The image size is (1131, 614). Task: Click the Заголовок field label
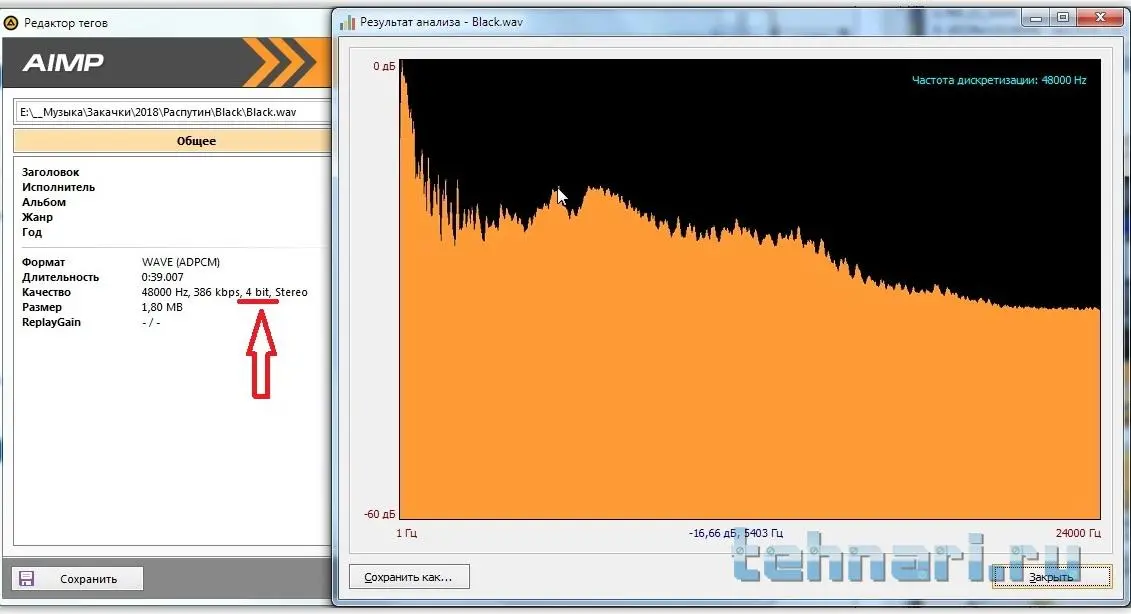pos(50,172)
